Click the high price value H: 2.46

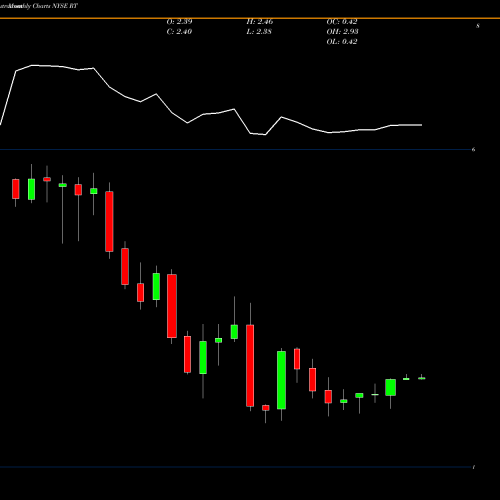point(260,22)
